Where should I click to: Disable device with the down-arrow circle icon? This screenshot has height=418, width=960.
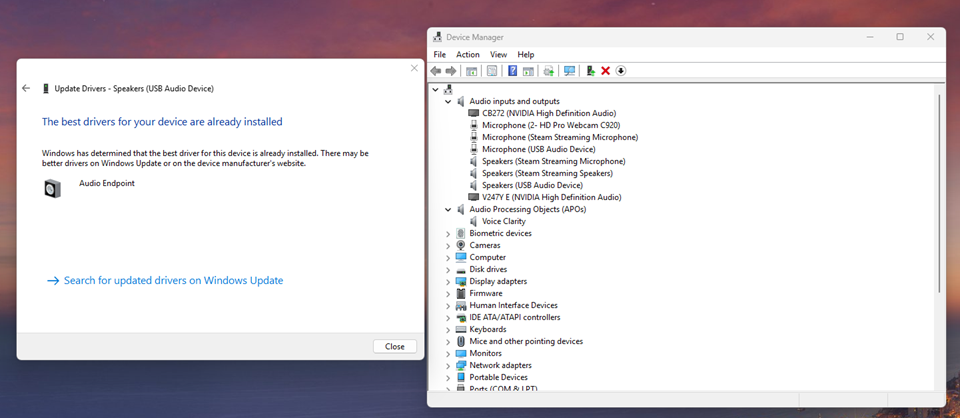pyautogui.click(x=621, y=71)
